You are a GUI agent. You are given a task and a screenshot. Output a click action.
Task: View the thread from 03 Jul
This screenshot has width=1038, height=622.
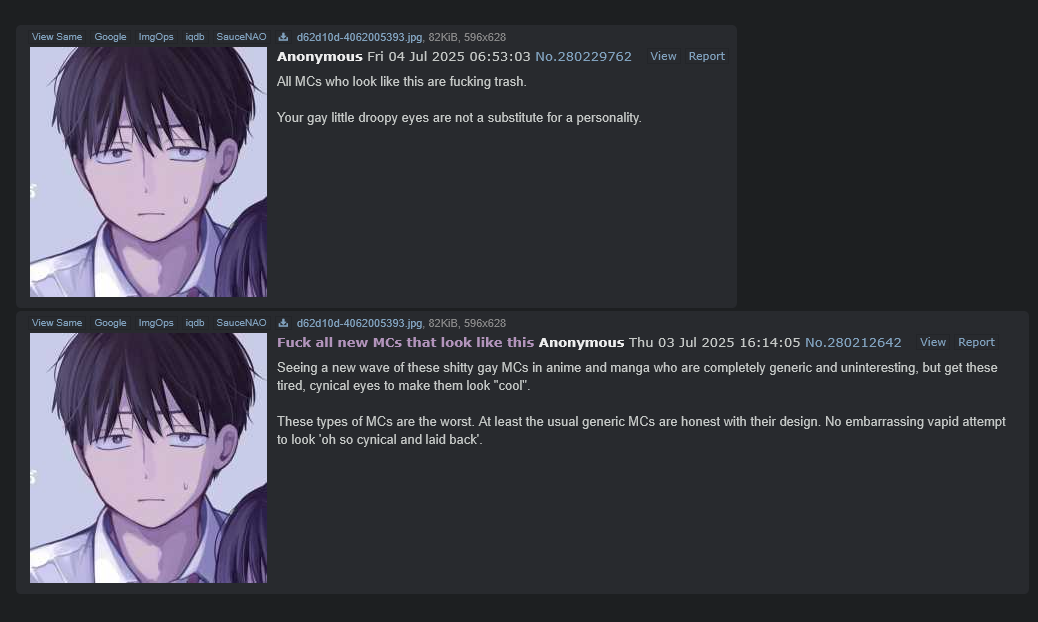tap(933, 342)
